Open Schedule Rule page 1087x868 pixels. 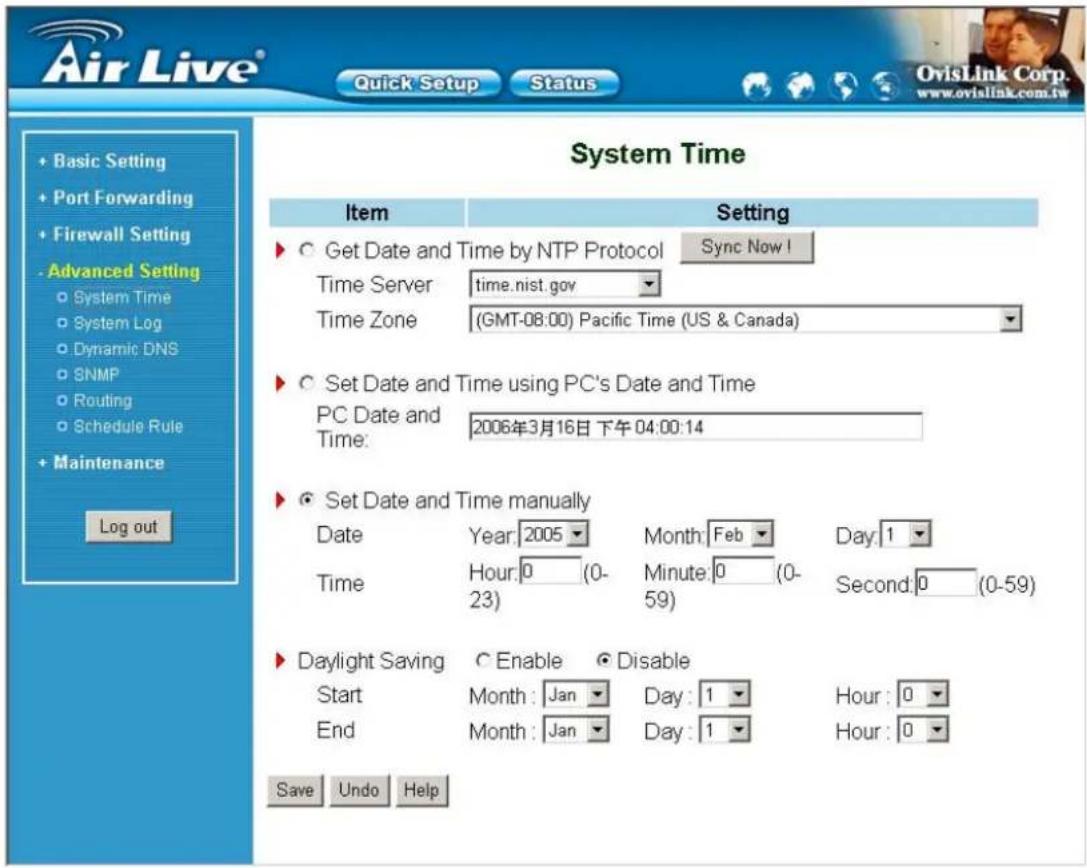click(x=128, y=426)
